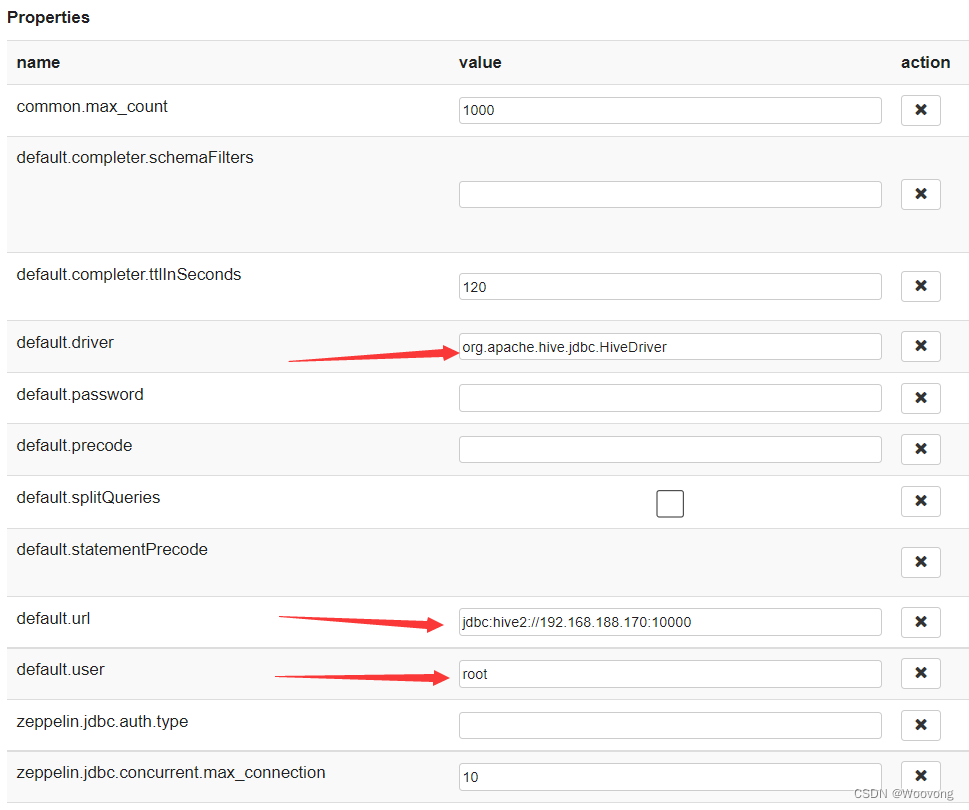Click the default.user field containing root

[669, 673]
